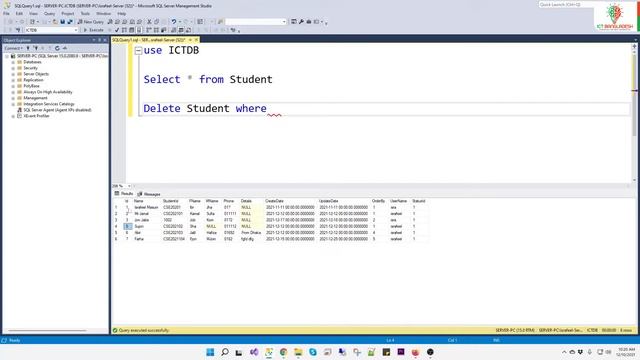Select the Management tree item
This screenshot has width=640, height=360.
(35, 98)
